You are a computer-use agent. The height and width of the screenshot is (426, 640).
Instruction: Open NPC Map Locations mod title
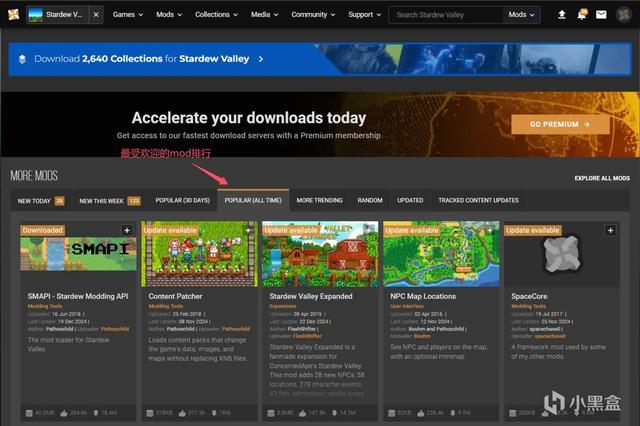[x=423, y=296]
